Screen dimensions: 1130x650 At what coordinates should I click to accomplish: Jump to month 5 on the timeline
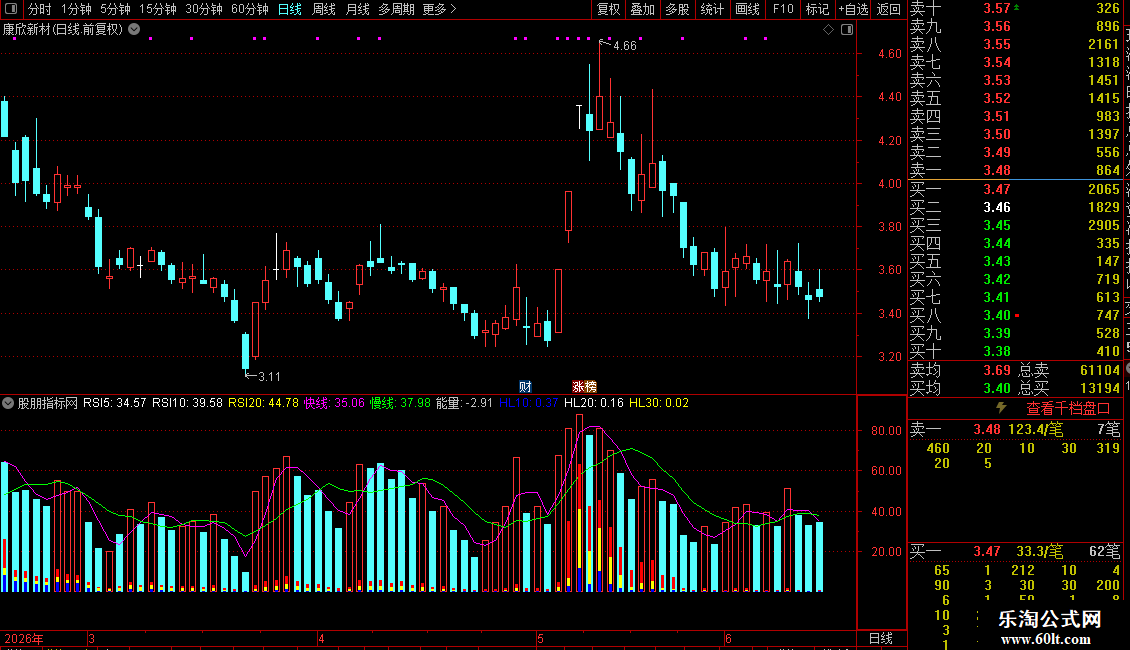pos(540,638)
